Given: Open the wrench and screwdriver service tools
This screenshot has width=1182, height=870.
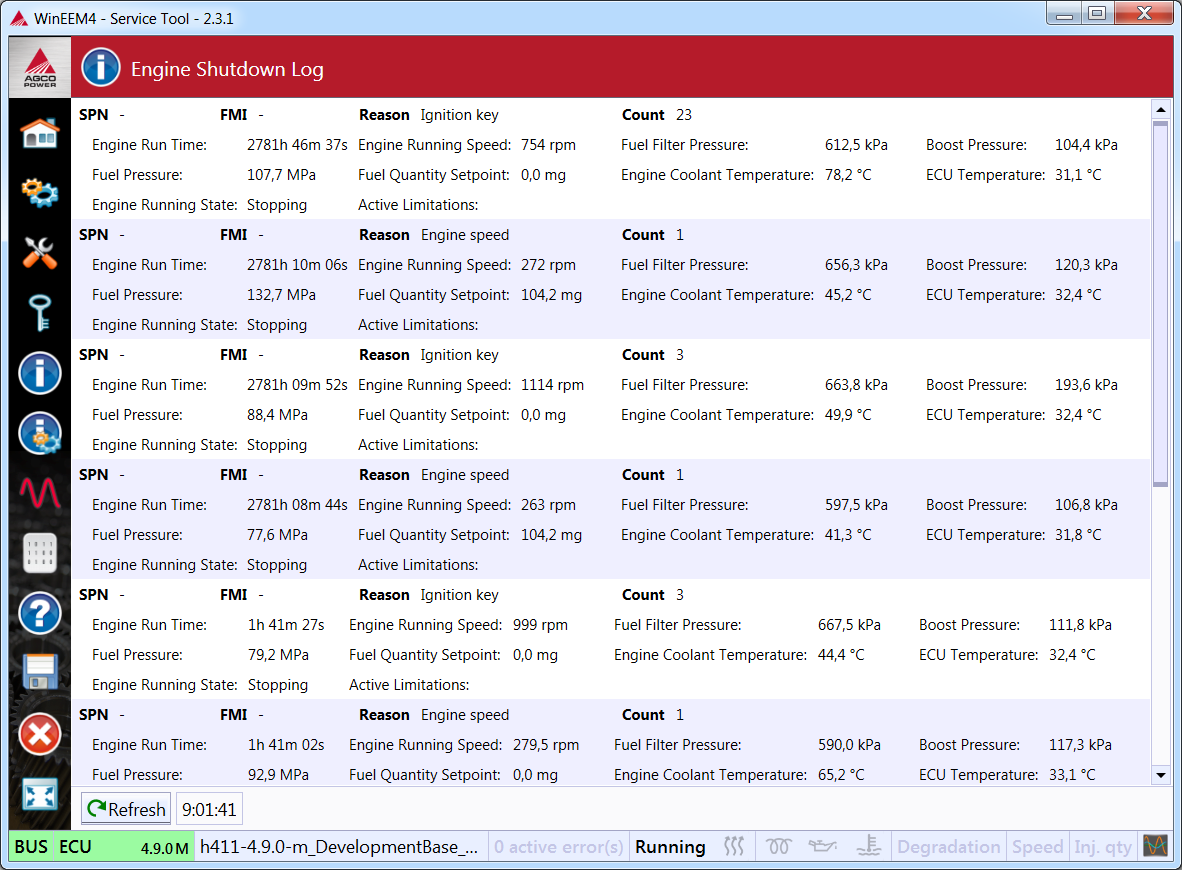Looking at the screenshot, I should tap(40, 253).
